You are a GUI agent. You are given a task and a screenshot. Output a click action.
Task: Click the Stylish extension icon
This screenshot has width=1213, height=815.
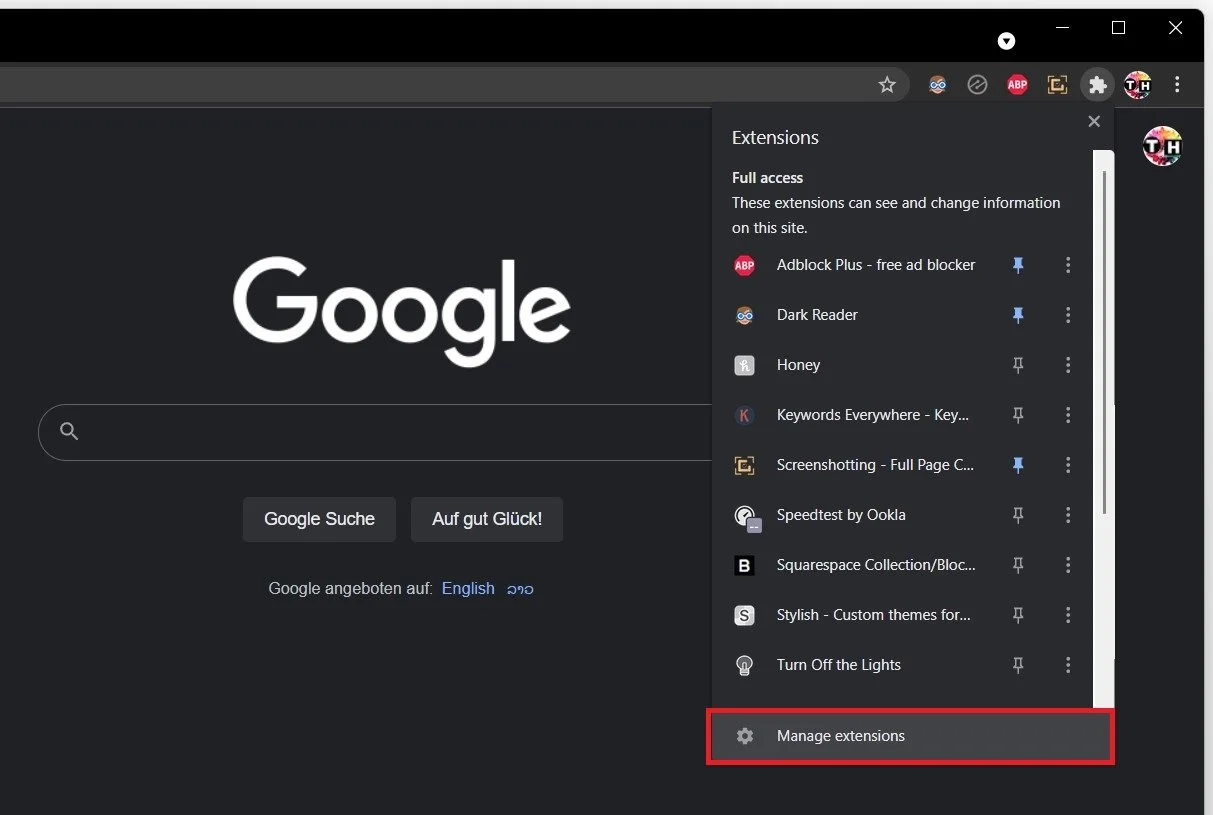tap(744, 615)
